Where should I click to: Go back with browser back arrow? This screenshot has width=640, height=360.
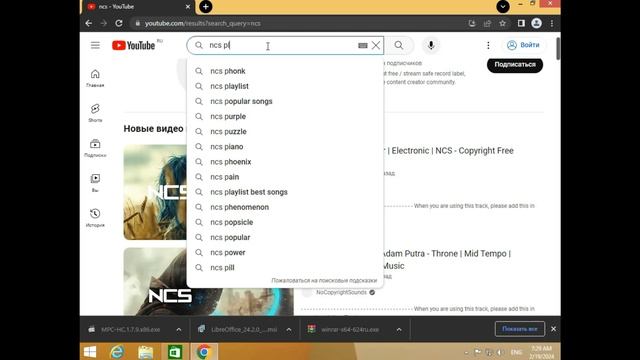point(89,23)
